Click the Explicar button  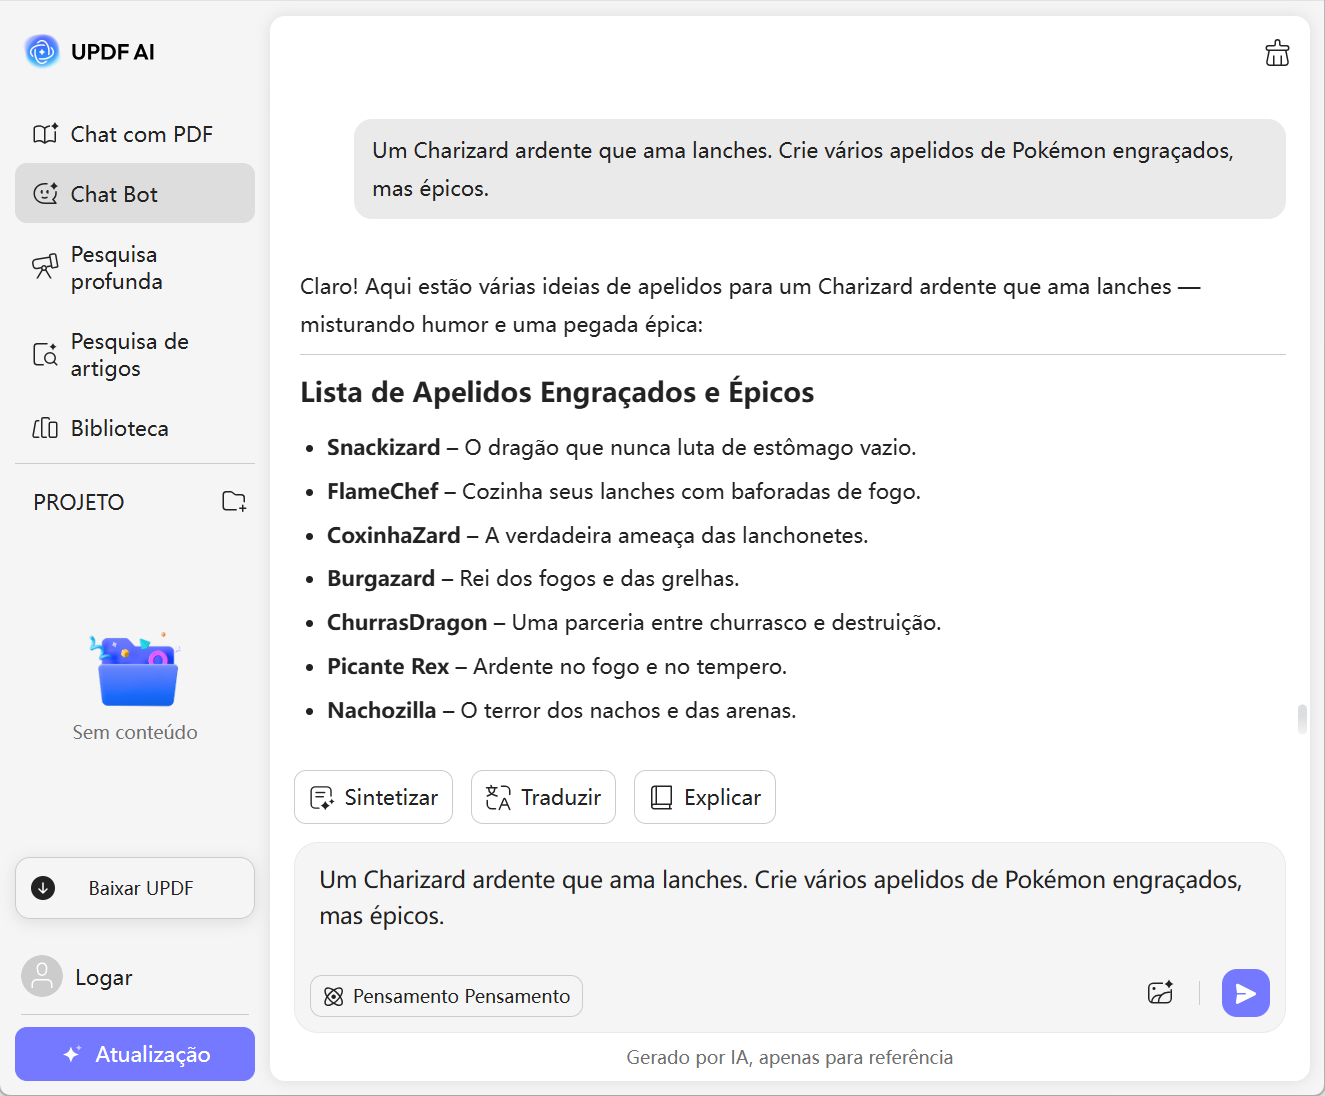point(705,797)
